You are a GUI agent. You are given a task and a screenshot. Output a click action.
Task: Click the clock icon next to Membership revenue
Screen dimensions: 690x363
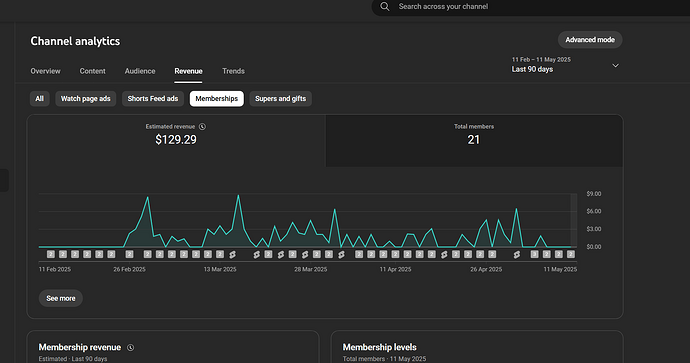131,348
